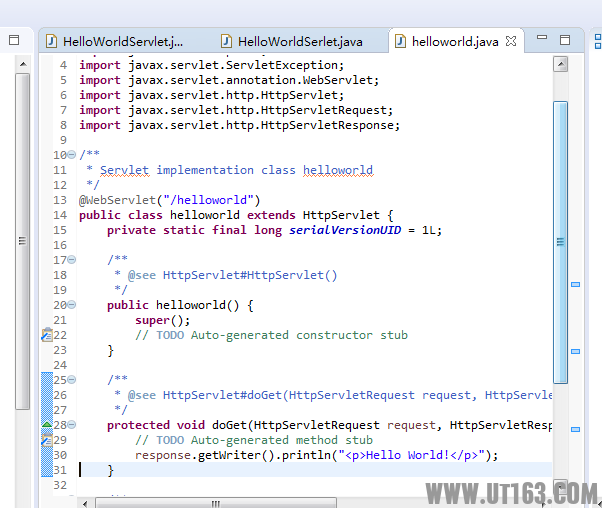Collapse the doGet Javadoc at line 25
This screenshot has height=508, width=602.
pyautogui.click(x=71, y=380)
